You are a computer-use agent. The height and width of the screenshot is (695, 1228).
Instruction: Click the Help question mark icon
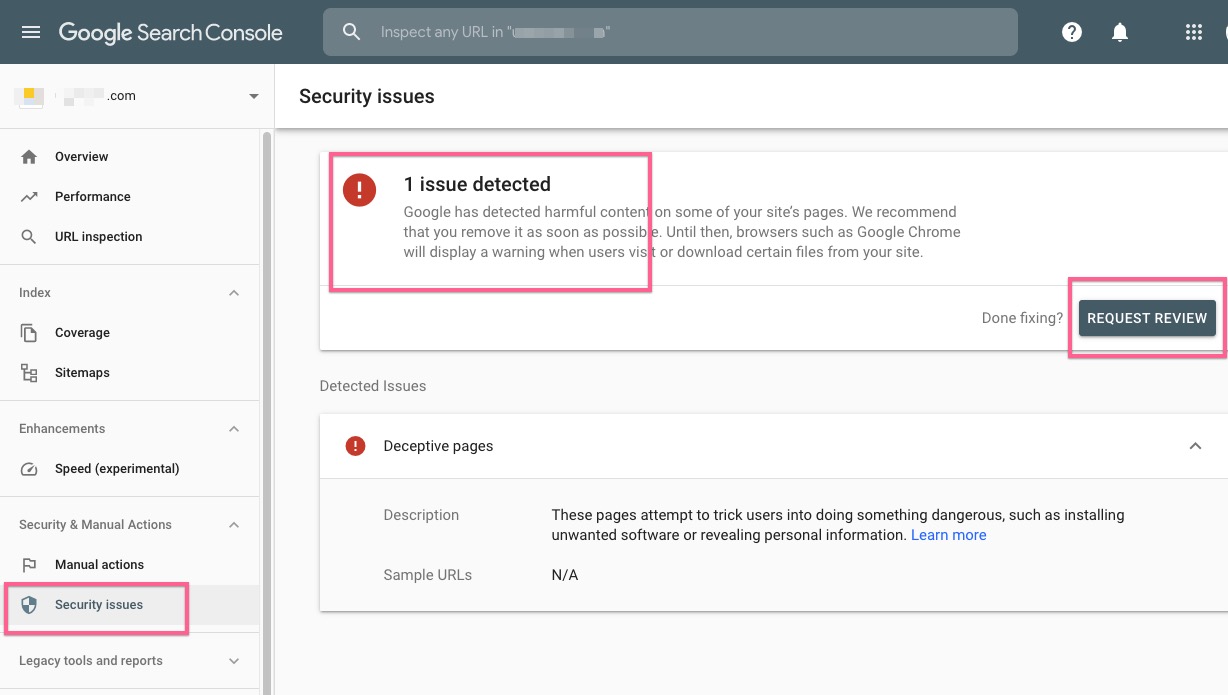click(1072, 32)
